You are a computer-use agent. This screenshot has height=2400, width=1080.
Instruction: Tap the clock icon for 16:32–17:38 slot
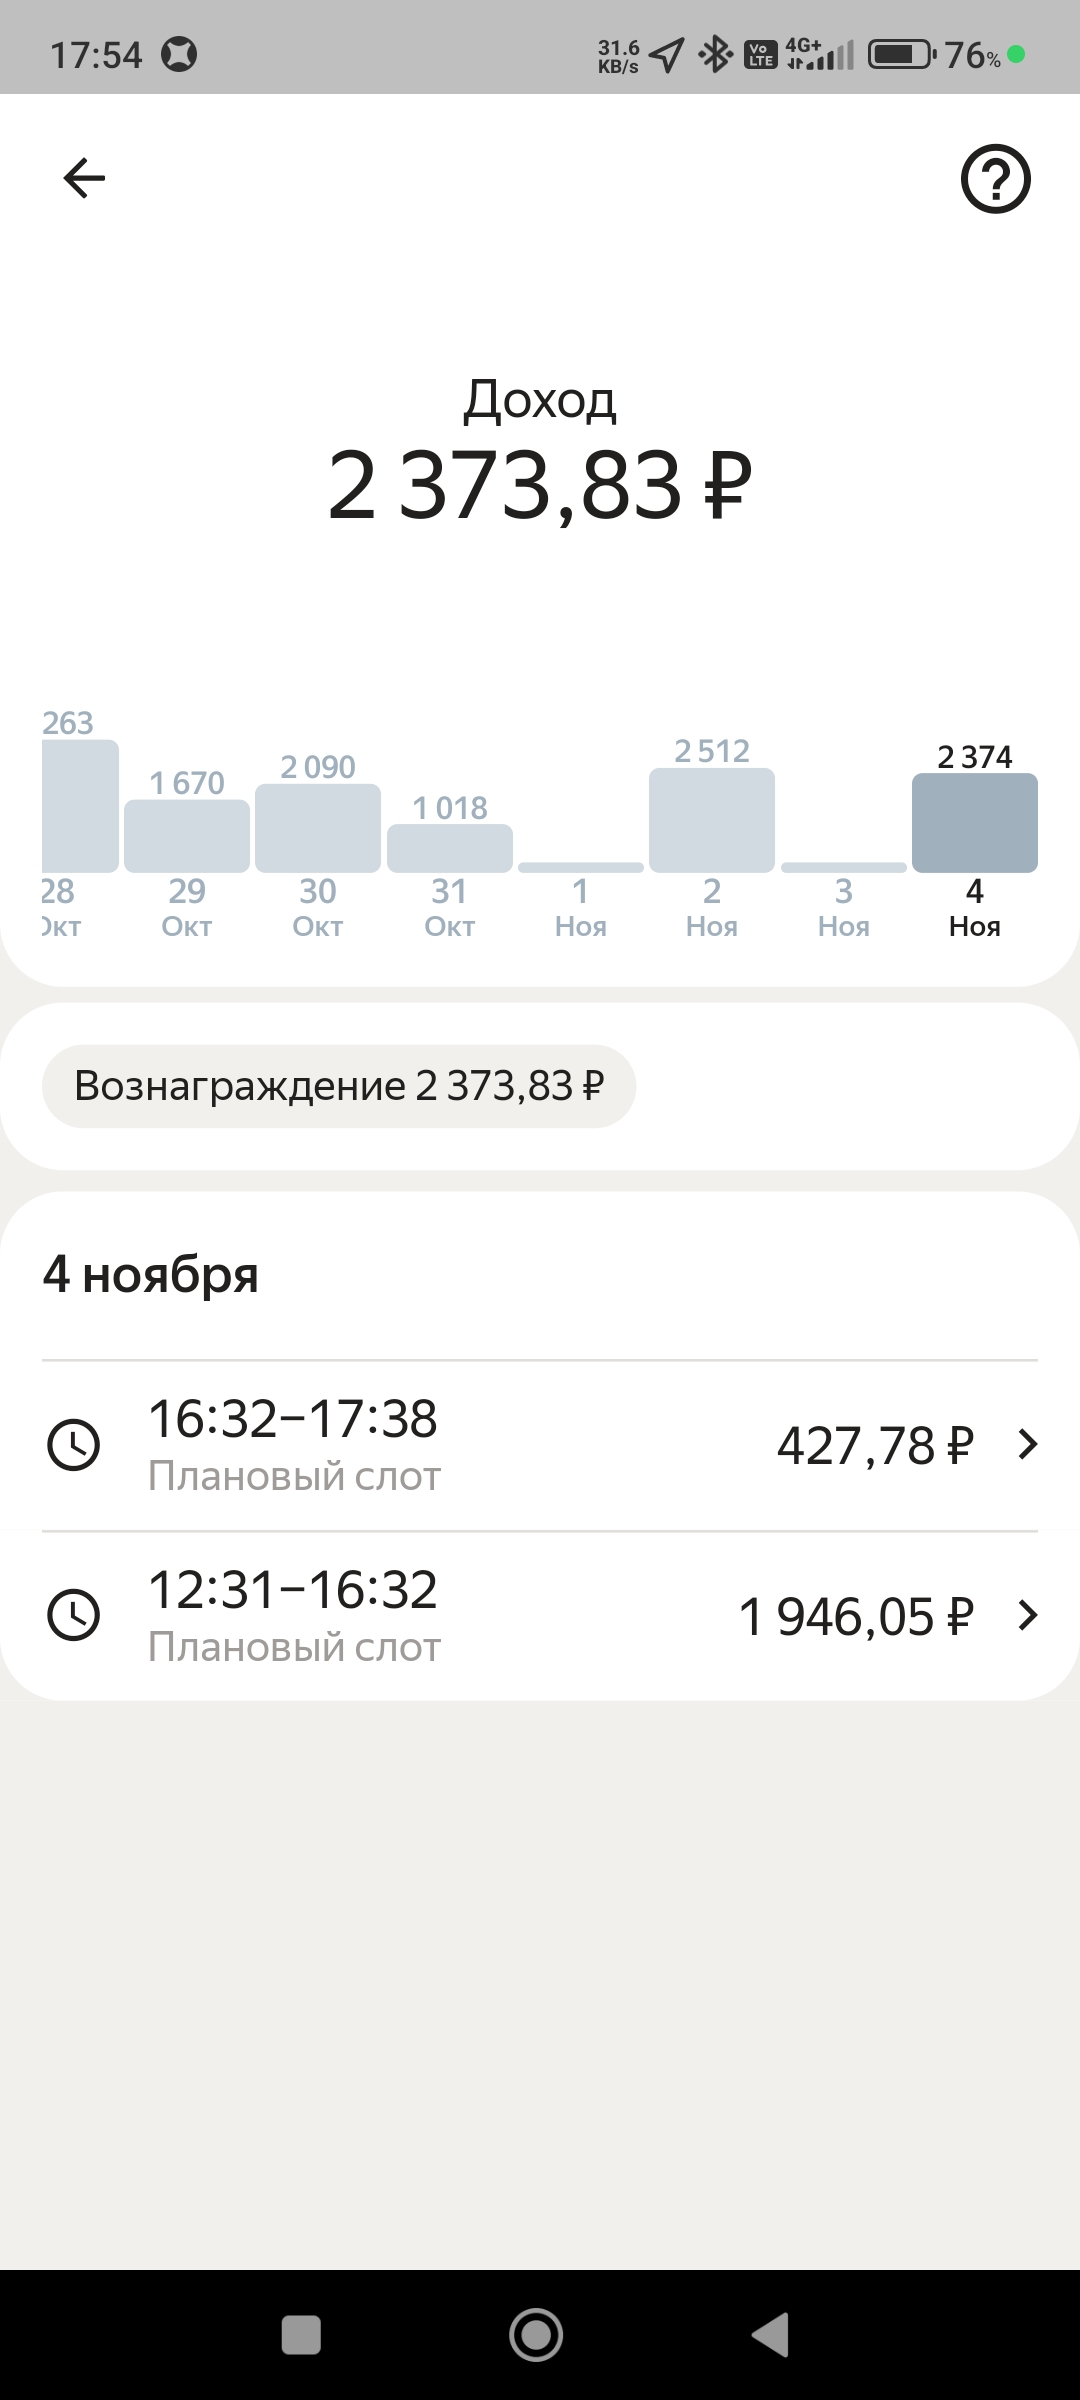click(x=74, y=1445)
